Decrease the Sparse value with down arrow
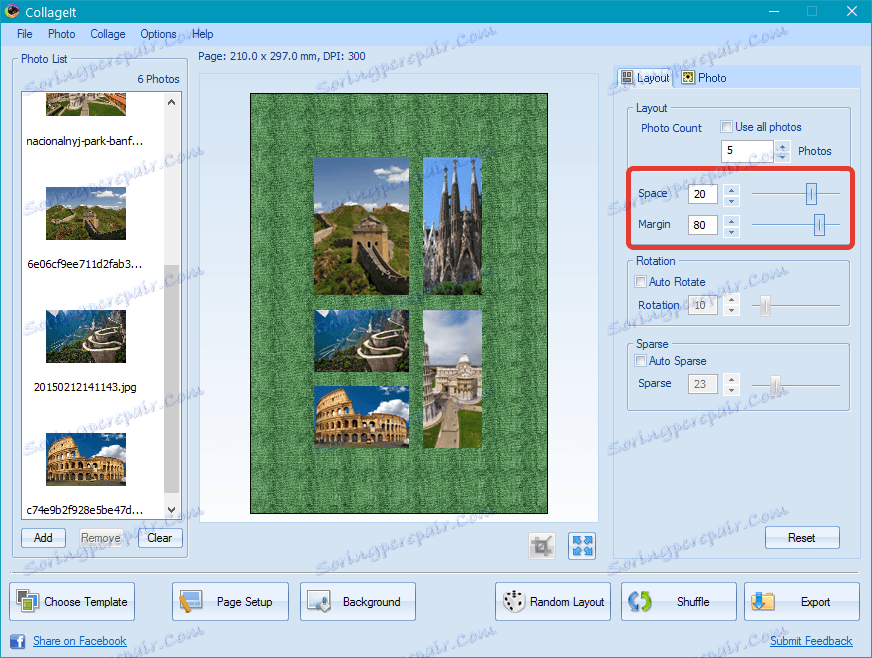Image resolution: width=872 pixels, height=658 pixels. tap(732, 389)
